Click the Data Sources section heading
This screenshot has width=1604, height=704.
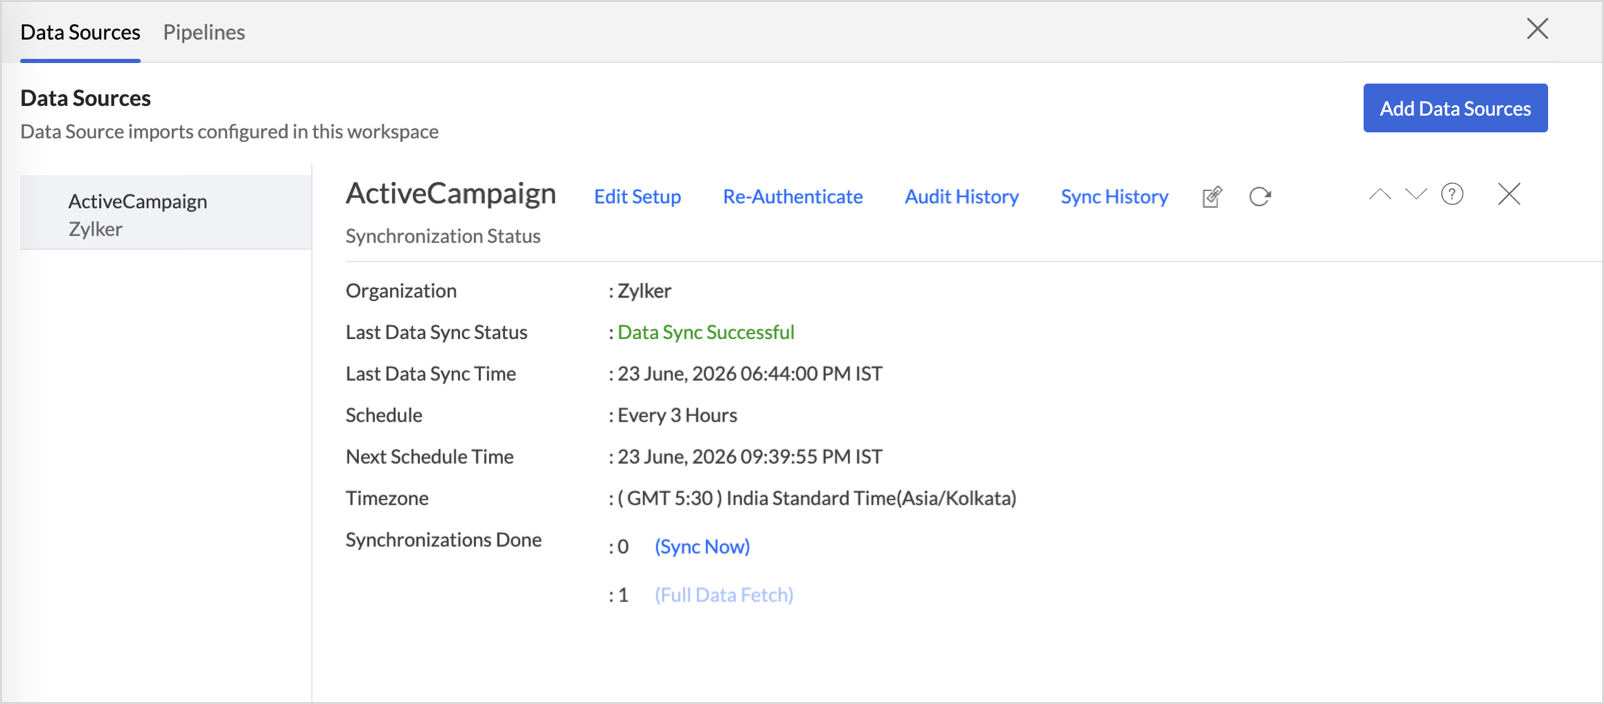[x=85, y=98]
